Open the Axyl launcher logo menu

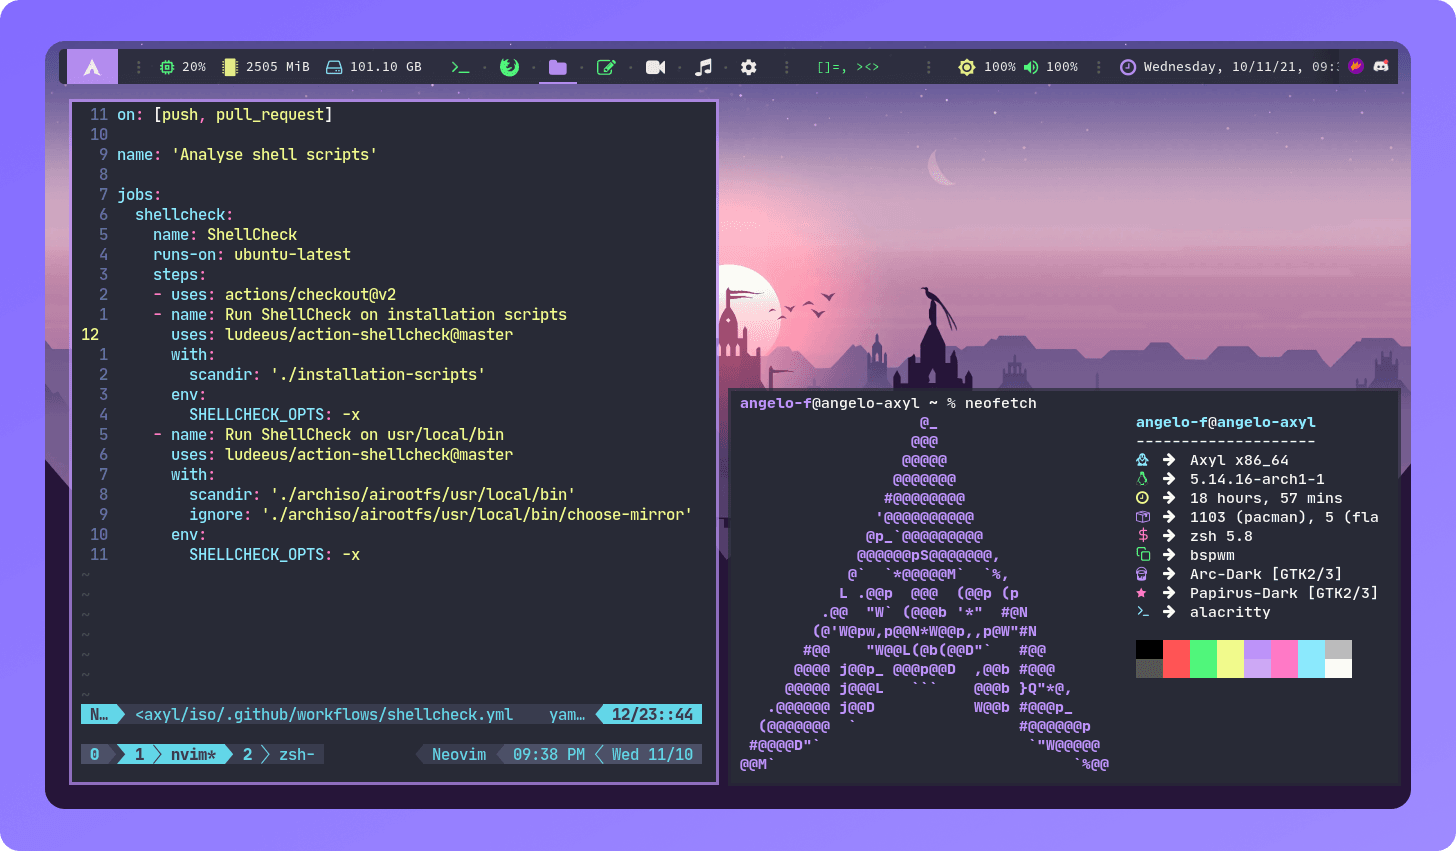[92, 67]
